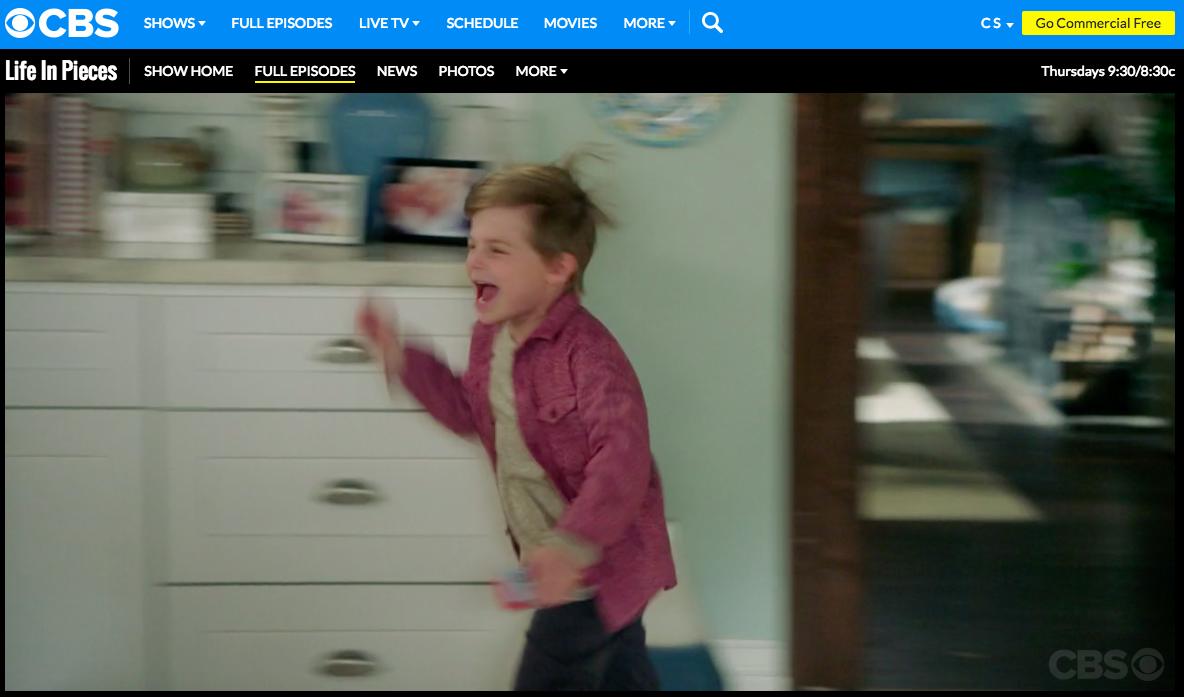Click the CBS eye logo
The image size is (1184, 697).
pyautogui.click(x=62, y=23)
